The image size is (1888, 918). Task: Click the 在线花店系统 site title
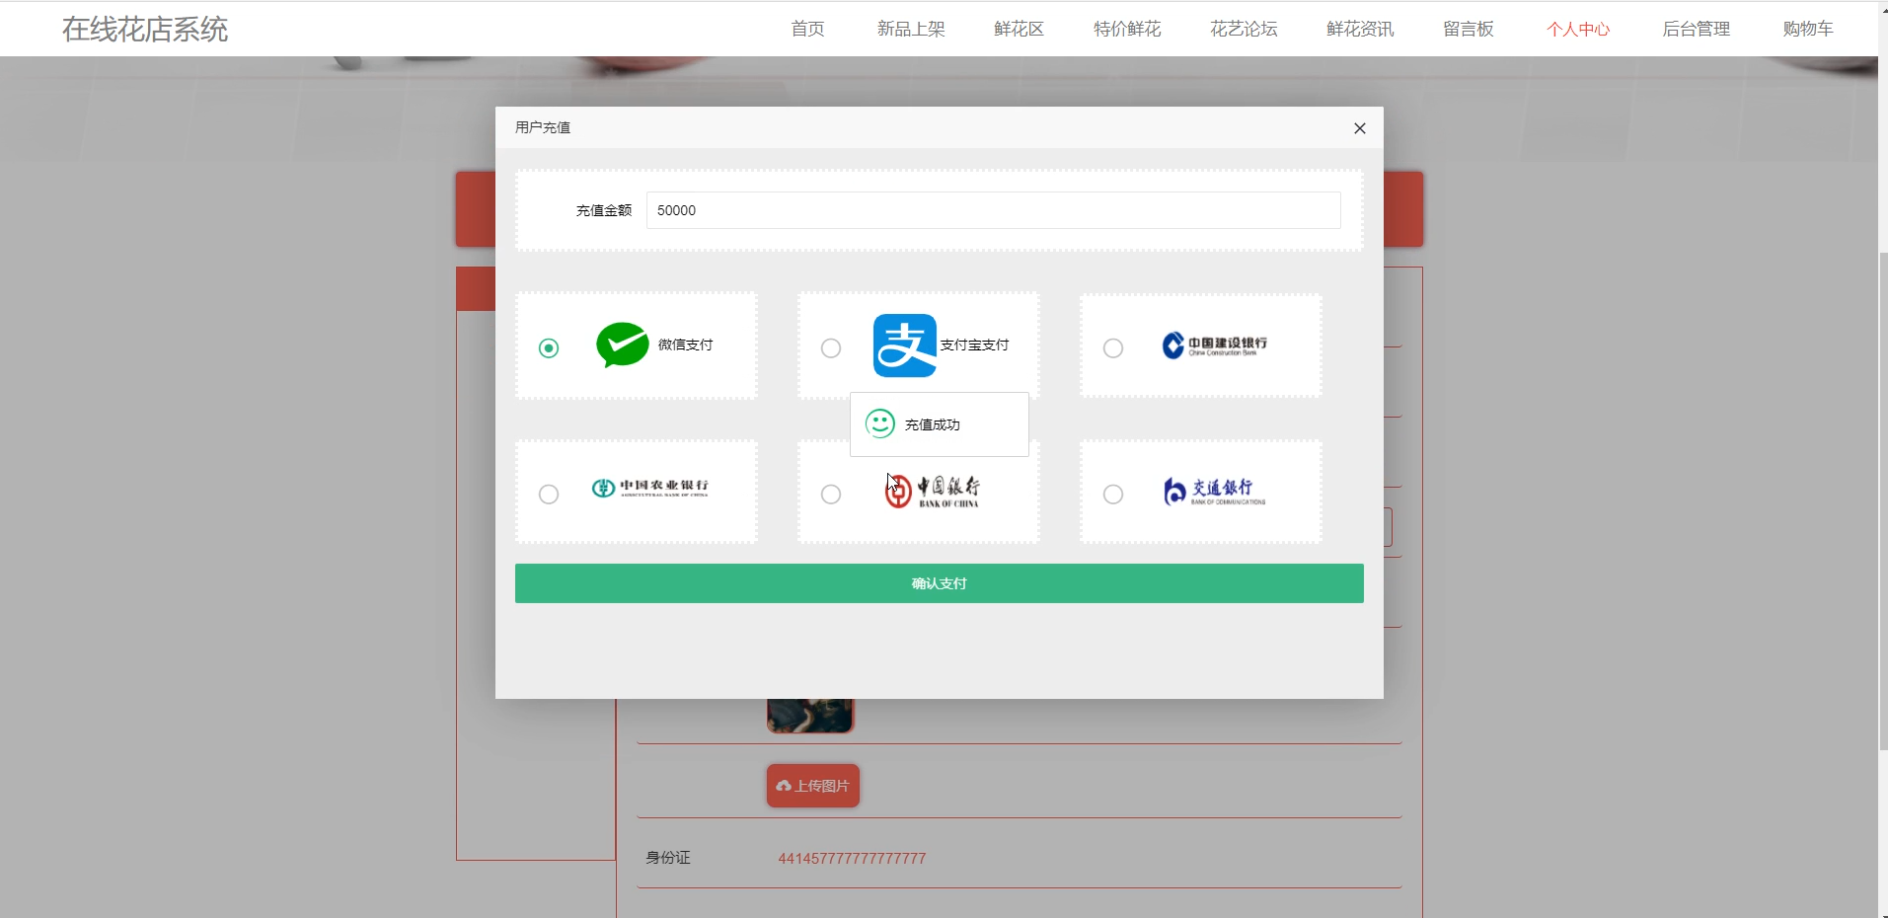pyautogui.click(x=145, y=29)
